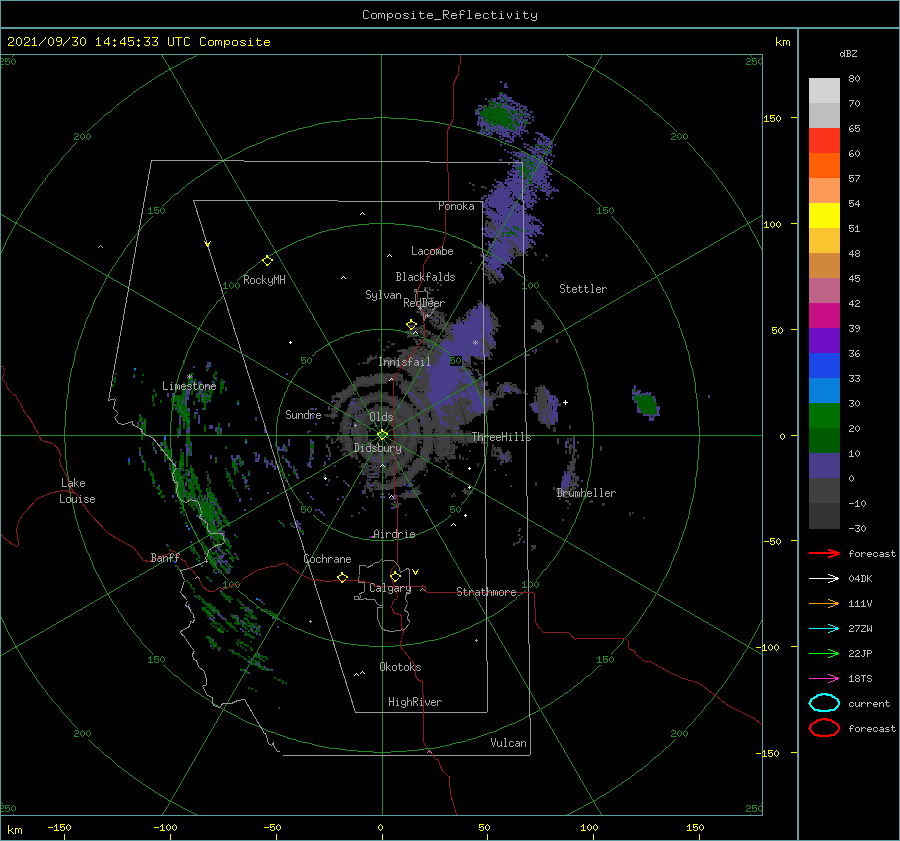The image size is (900, 841).
Task: Click the yellow diamond marker near Cochrane
Action: click(x=342, y=577)
